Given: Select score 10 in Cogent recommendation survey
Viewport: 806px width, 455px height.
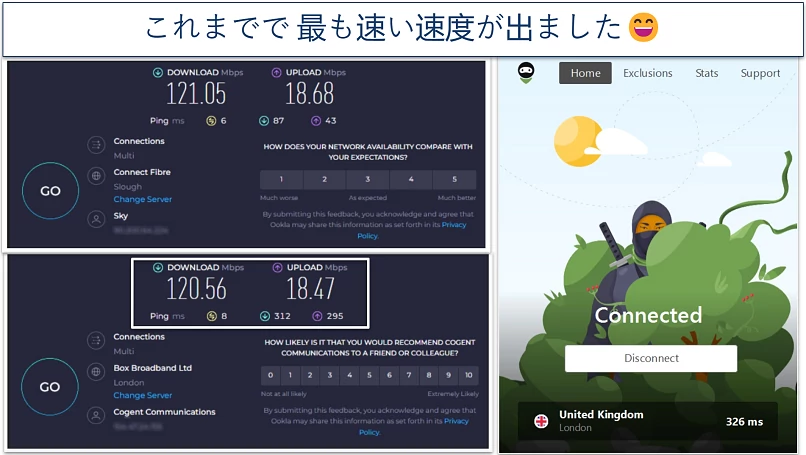Looking at the screenshot, I should 469,375.
